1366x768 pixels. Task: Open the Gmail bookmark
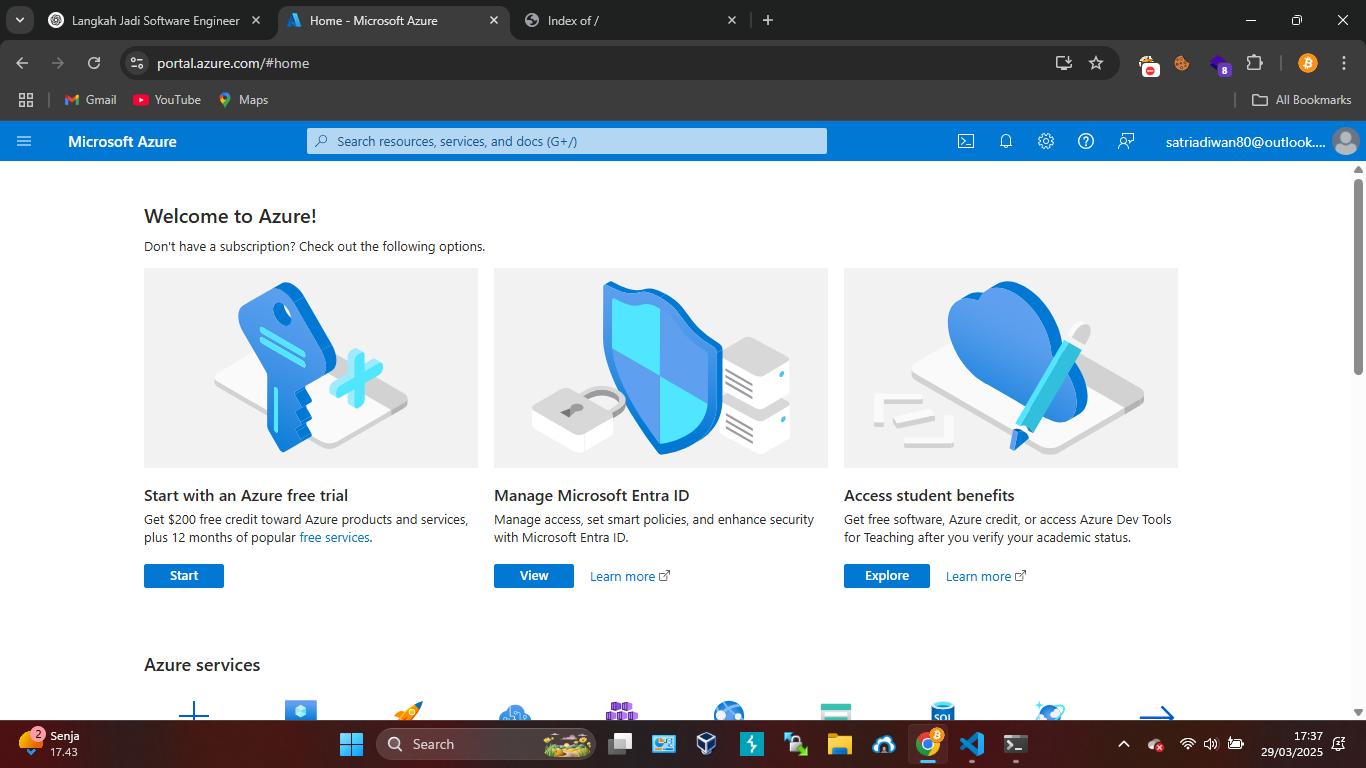point(91,100)
